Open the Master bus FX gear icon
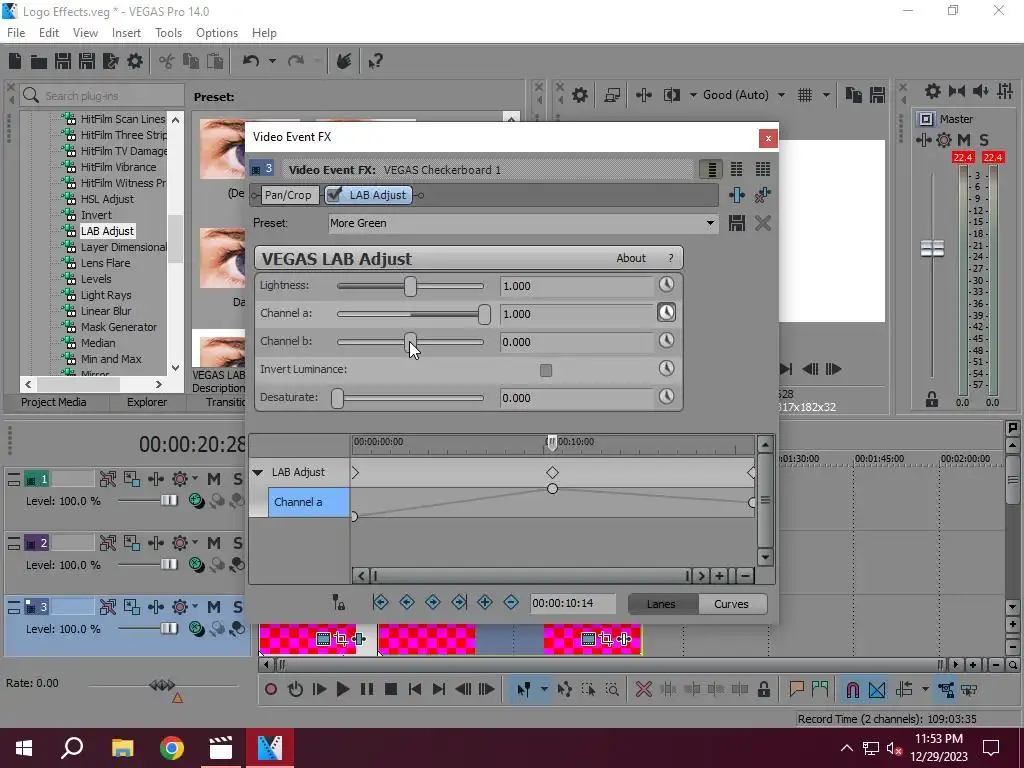This screenshot has height=768, width=1024. 944,140
